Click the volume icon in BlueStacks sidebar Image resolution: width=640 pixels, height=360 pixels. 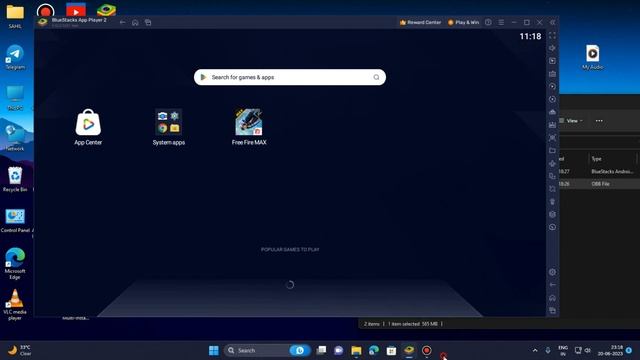[552, 48]
